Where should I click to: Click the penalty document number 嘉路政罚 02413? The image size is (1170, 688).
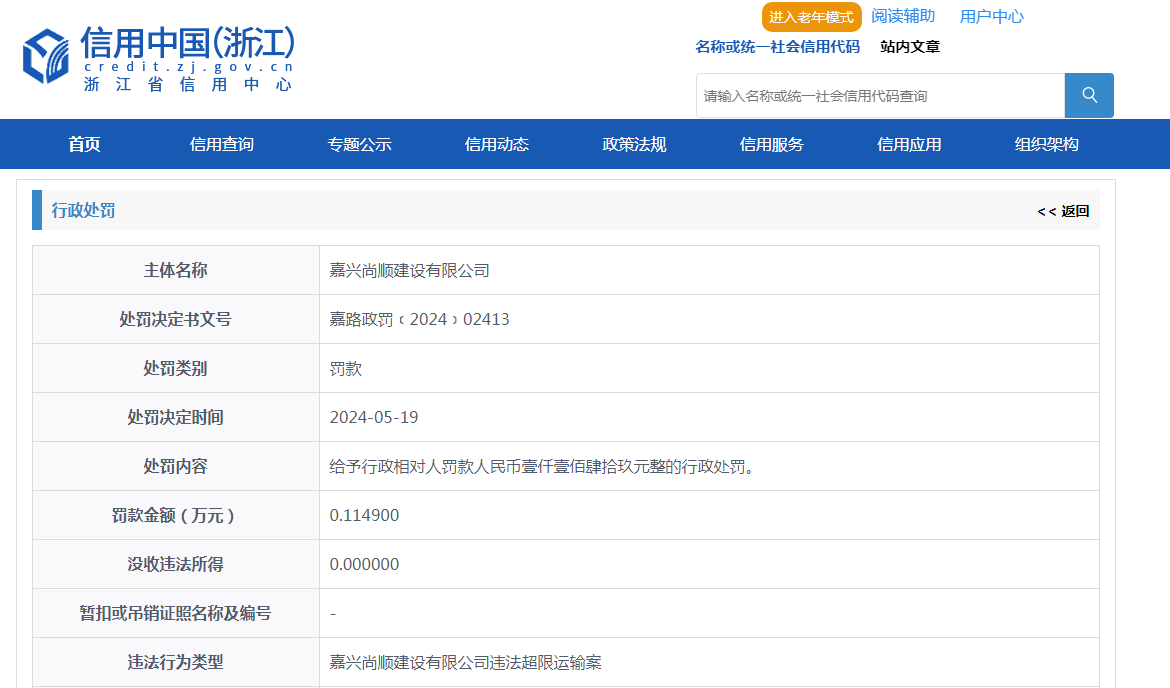click(x=420, y=320)
